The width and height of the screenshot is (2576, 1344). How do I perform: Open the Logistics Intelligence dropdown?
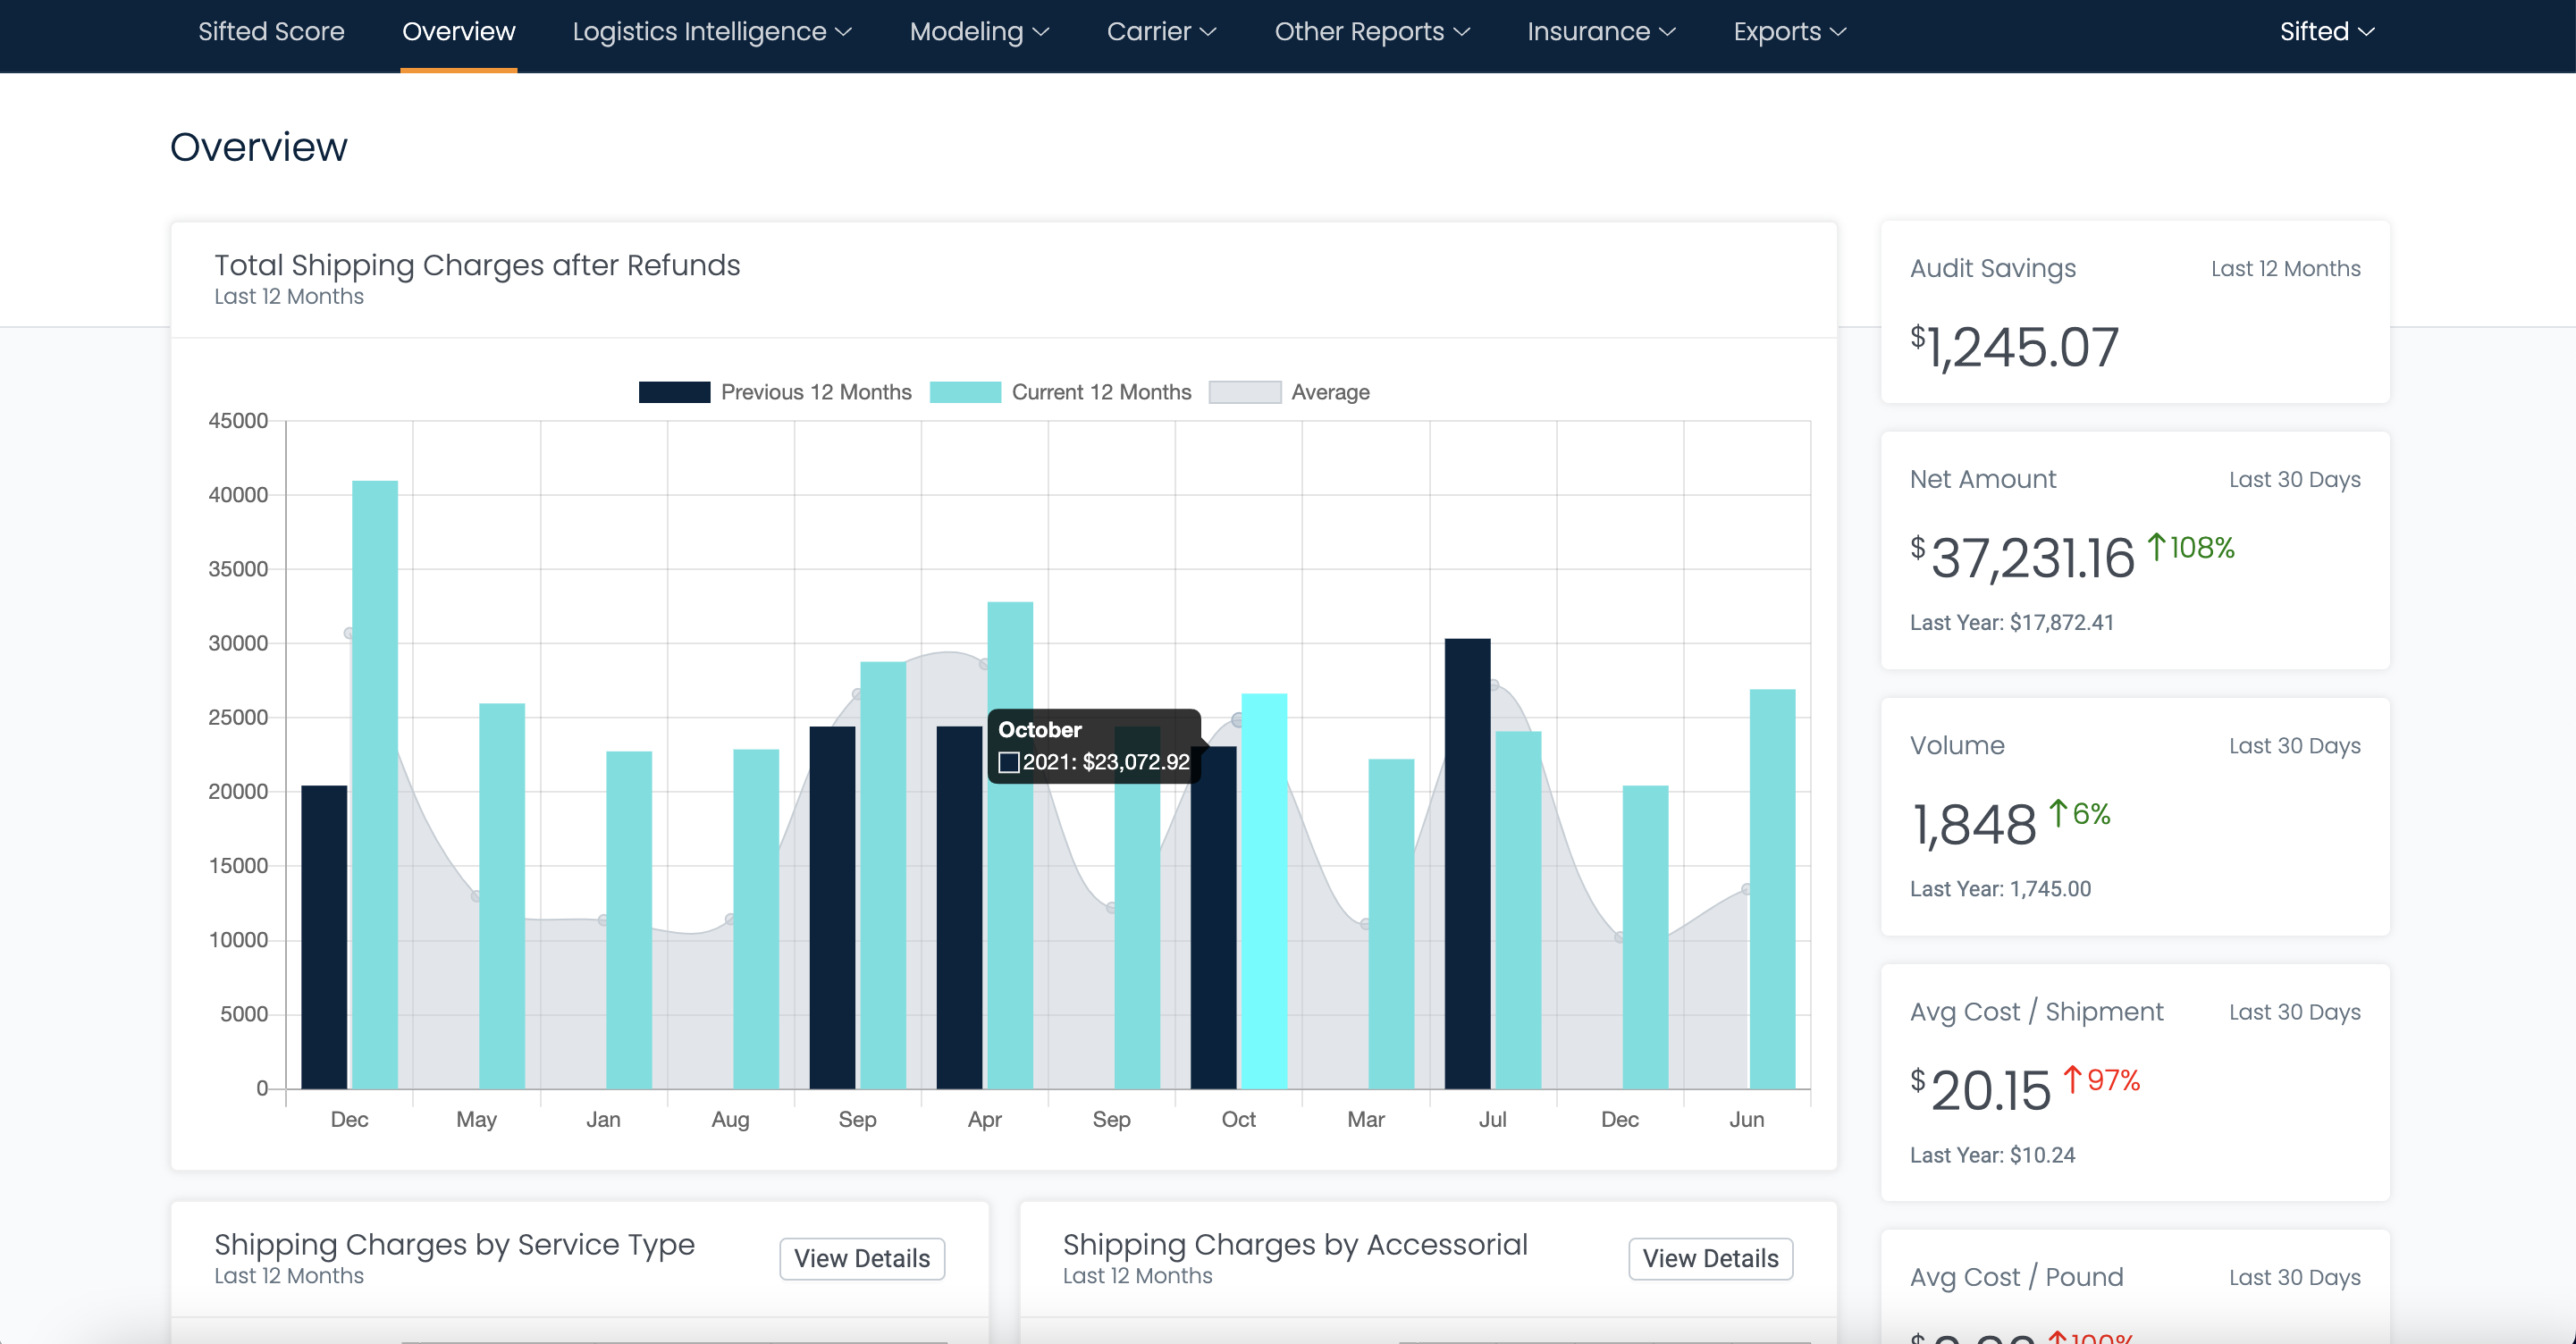(711, 31)
